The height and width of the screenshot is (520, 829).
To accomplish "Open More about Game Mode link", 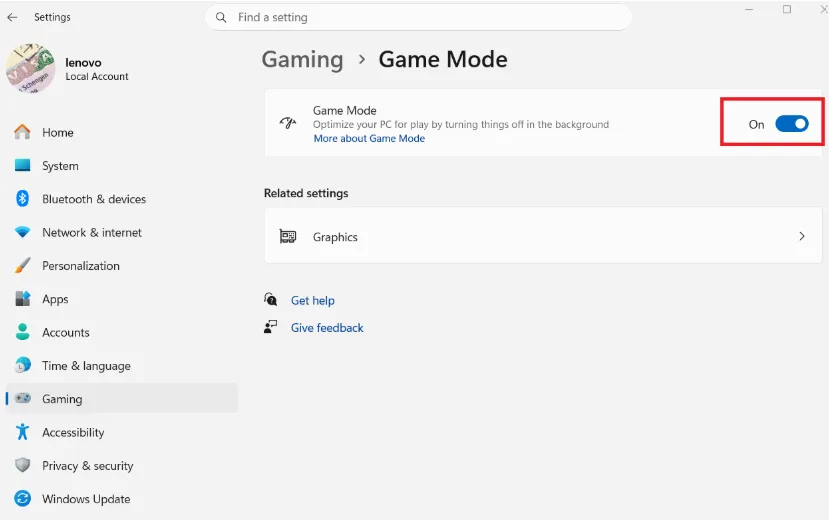I will click(369, 138).
